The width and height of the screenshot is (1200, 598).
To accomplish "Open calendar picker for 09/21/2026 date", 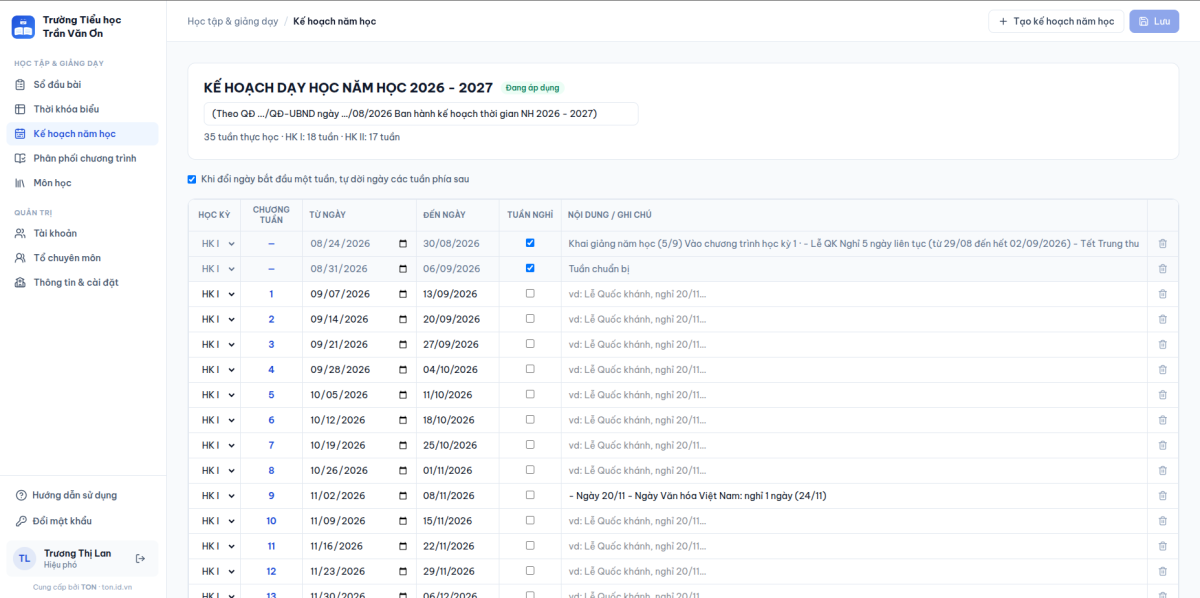I will 403,344.
